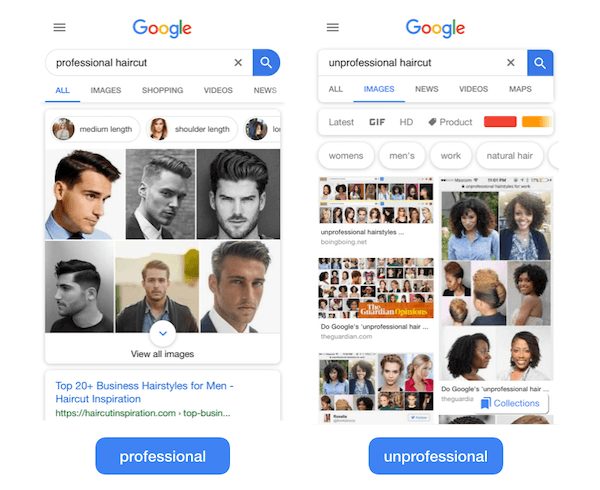Click the search magnifier for unprofessional haircut
This screenshot has height=490, width=600.
(540, 63)
